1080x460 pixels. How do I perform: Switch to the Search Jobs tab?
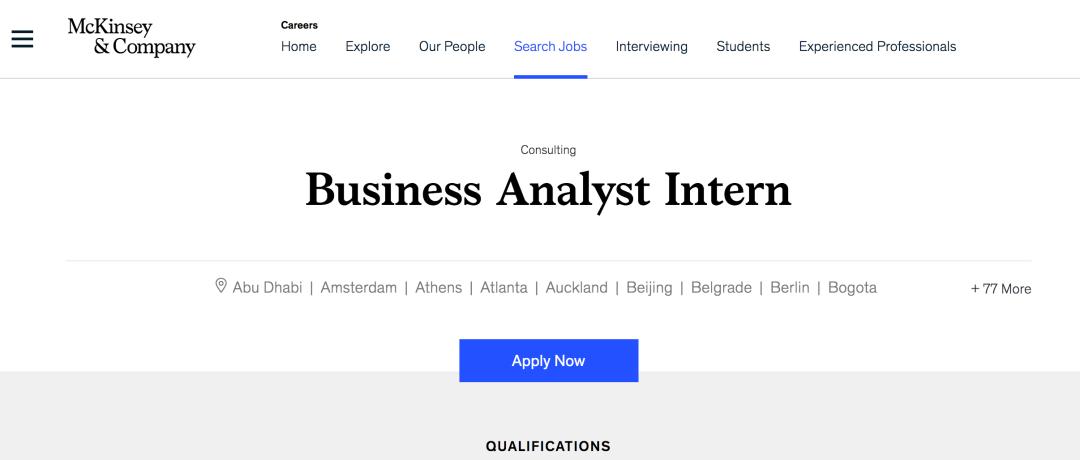coord(550,46)
